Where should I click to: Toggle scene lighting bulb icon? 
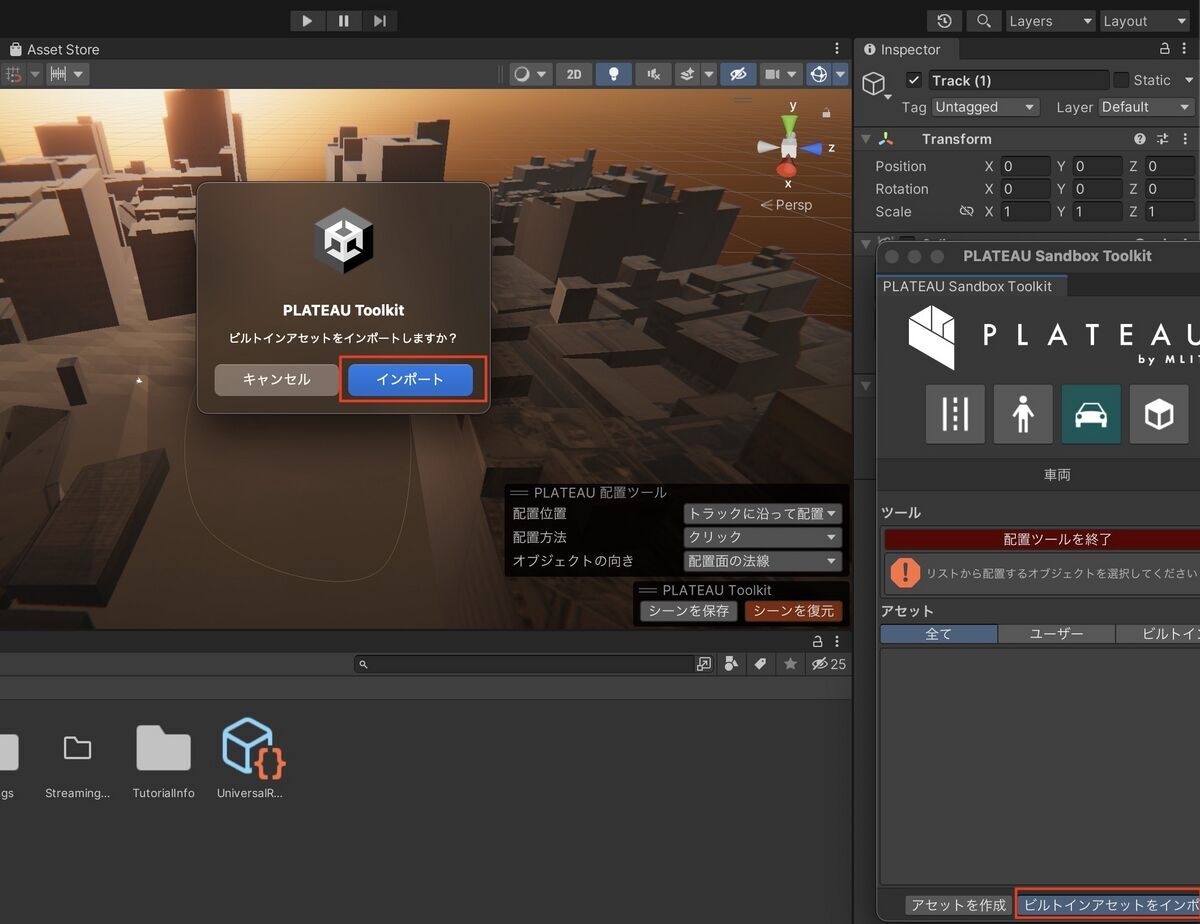coord(614,74)
